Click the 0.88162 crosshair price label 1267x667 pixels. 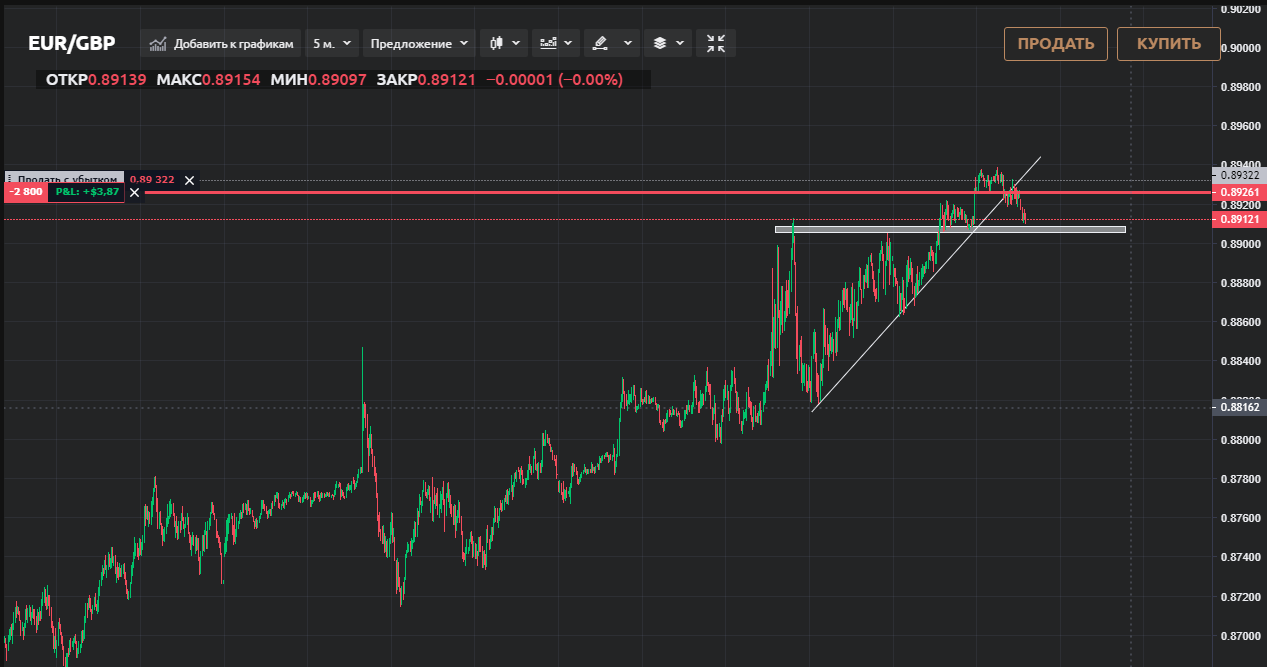coord(1239,407)
